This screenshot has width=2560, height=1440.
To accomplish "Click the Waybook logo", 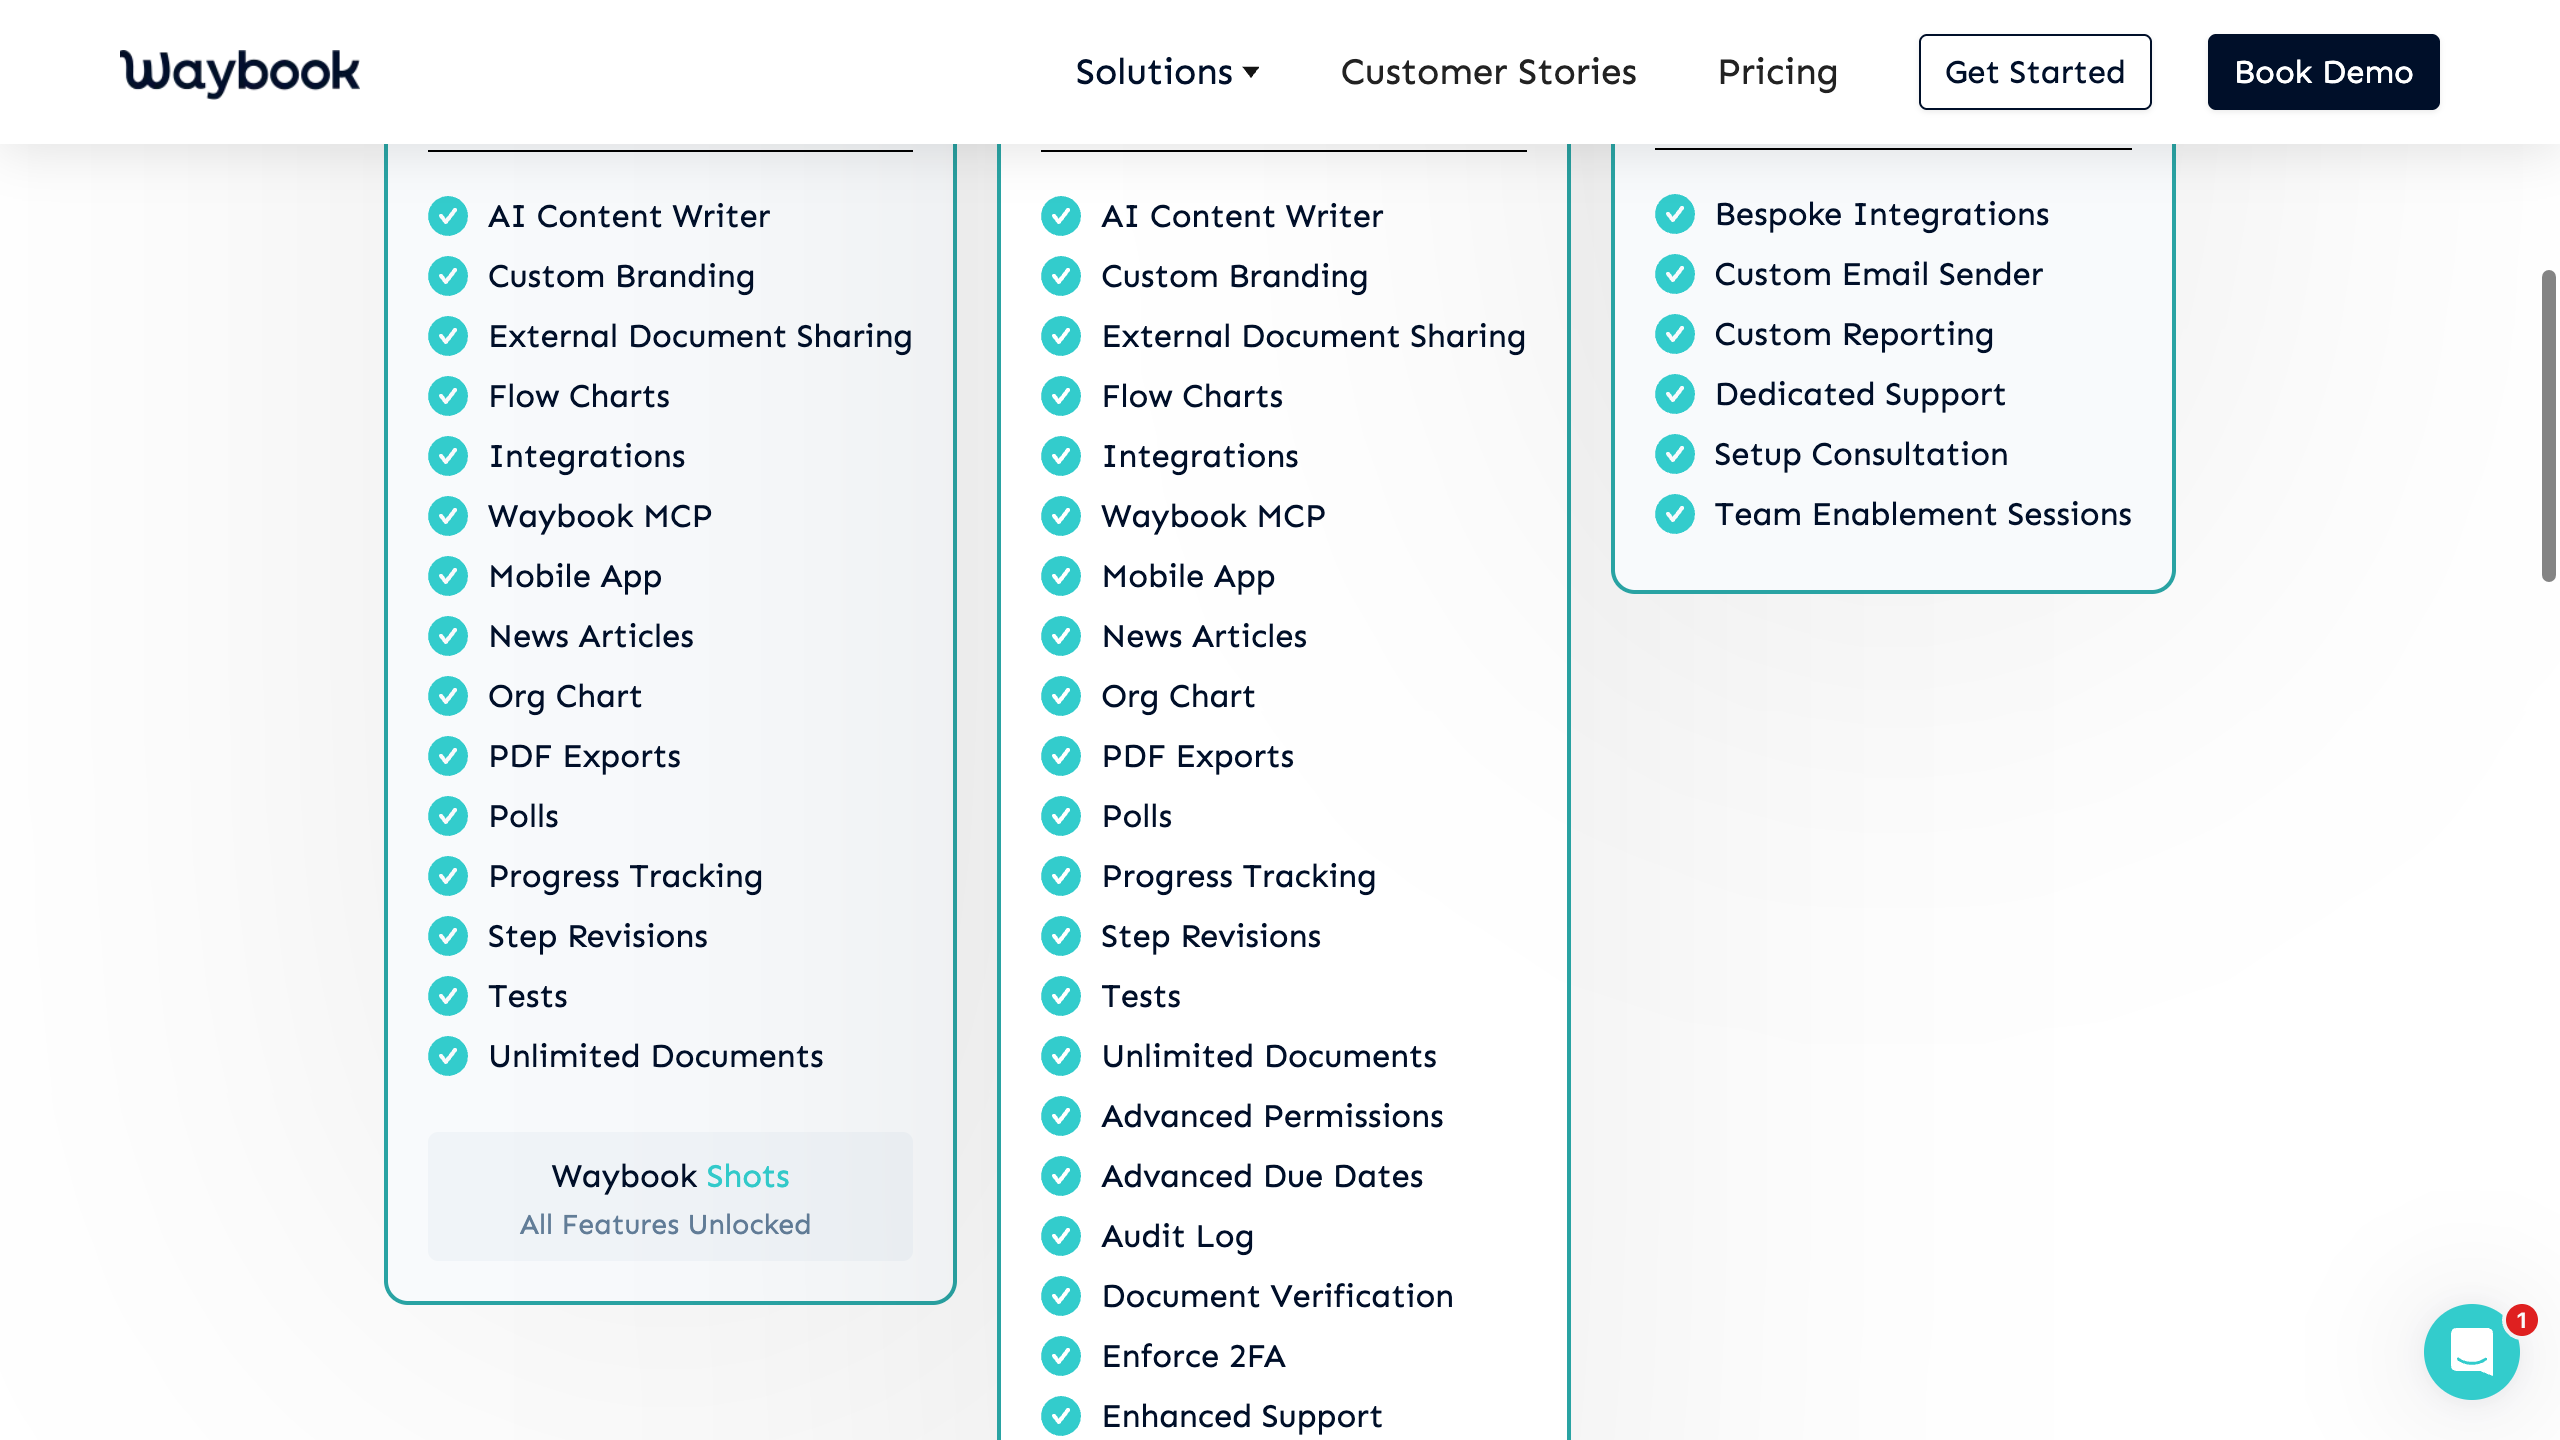I will [239, 71].
